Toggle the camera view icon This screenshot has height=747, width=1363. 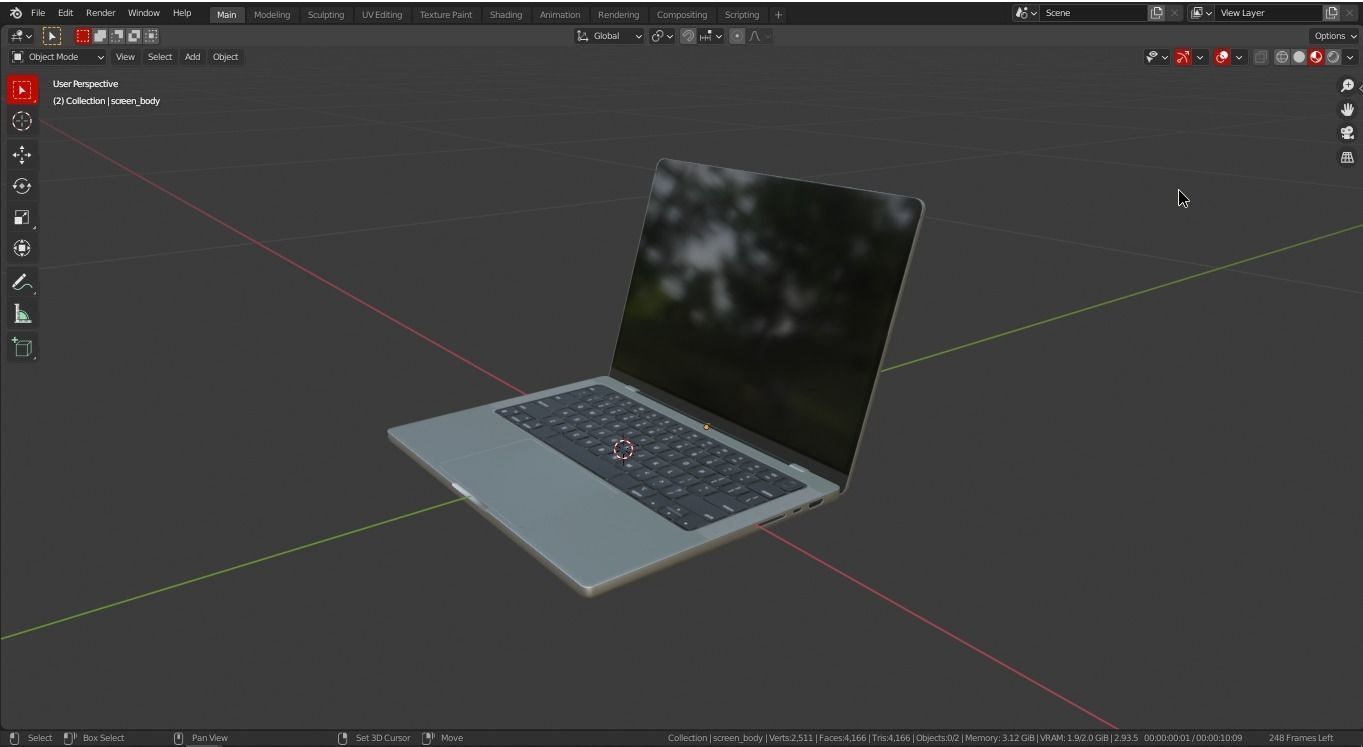pos(1347,134)
